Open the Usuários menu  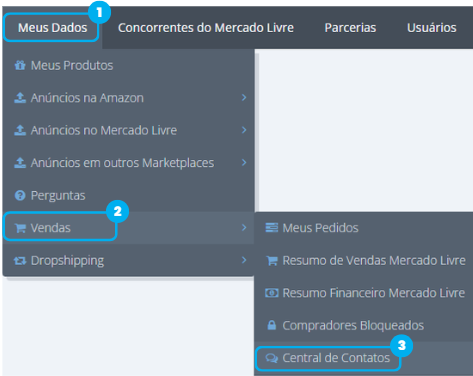432,28
